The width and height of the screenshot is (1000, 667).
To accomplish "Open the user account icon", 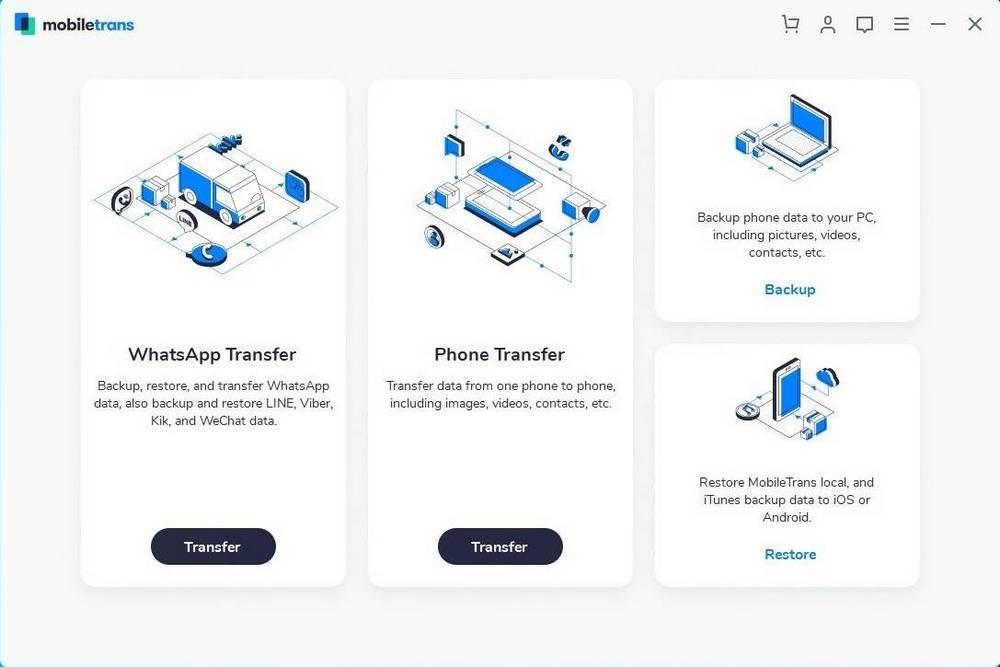I will click(x=828, y=24).
